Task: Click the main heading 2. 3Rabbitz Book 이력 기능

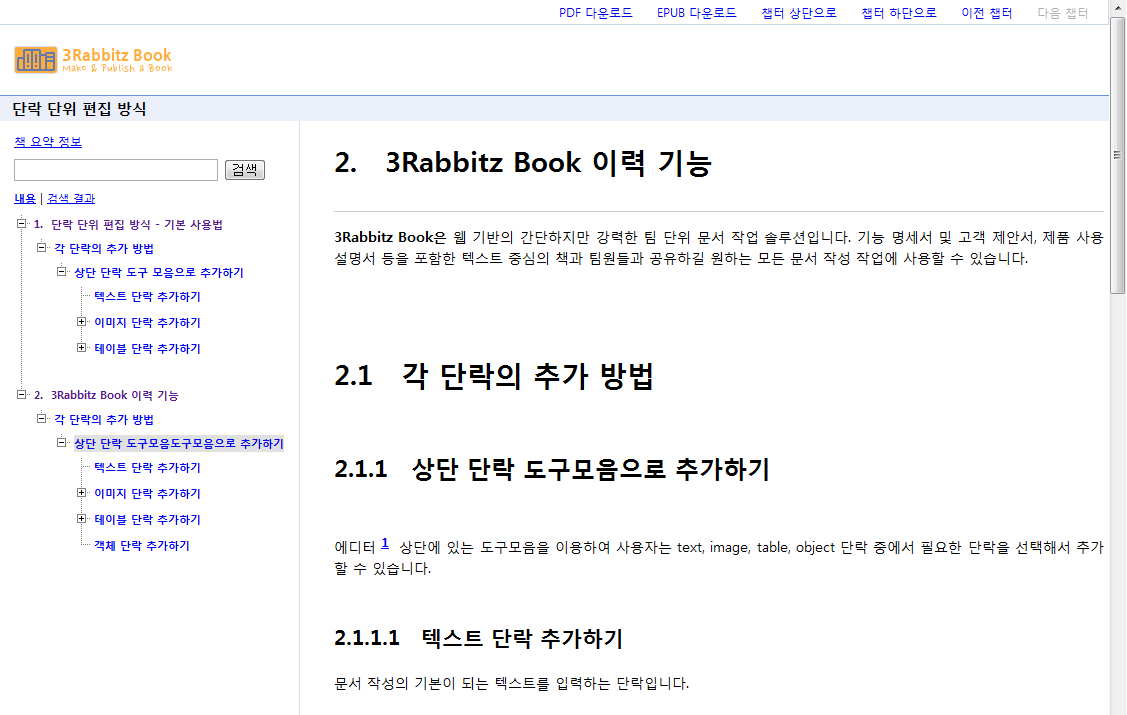Action: [x=523, y=162]
